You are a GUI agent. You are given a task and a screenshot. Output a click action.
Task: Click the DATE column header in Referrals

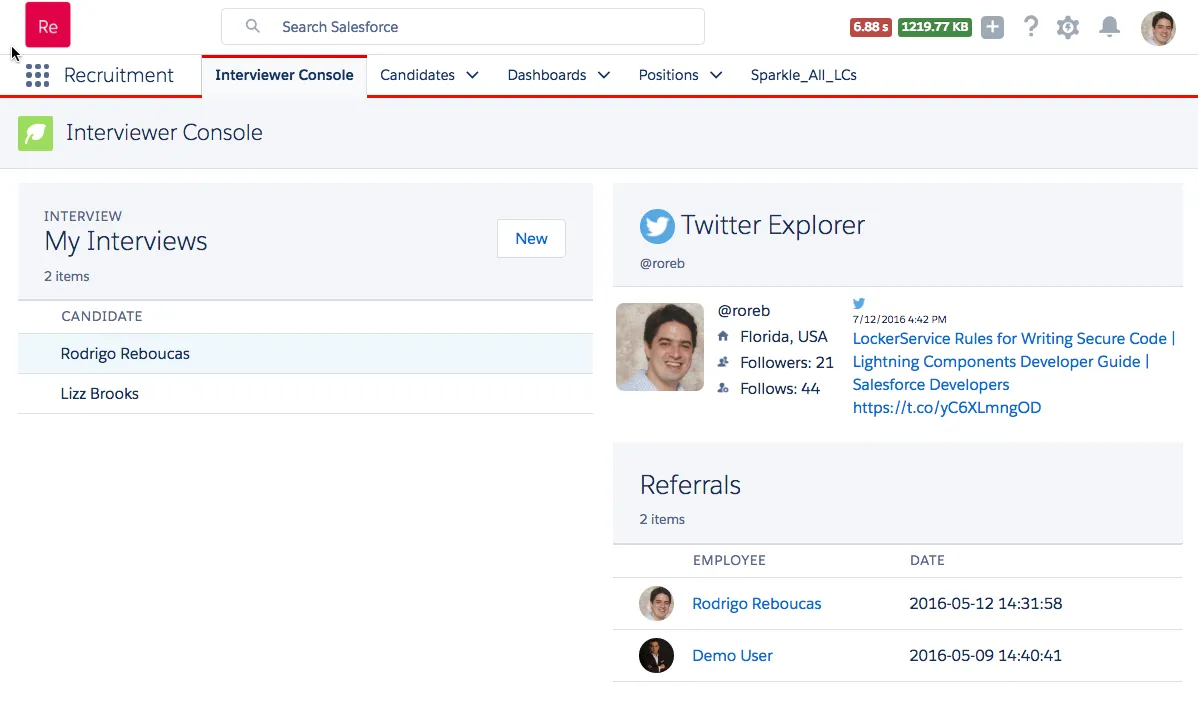[927, 560]
